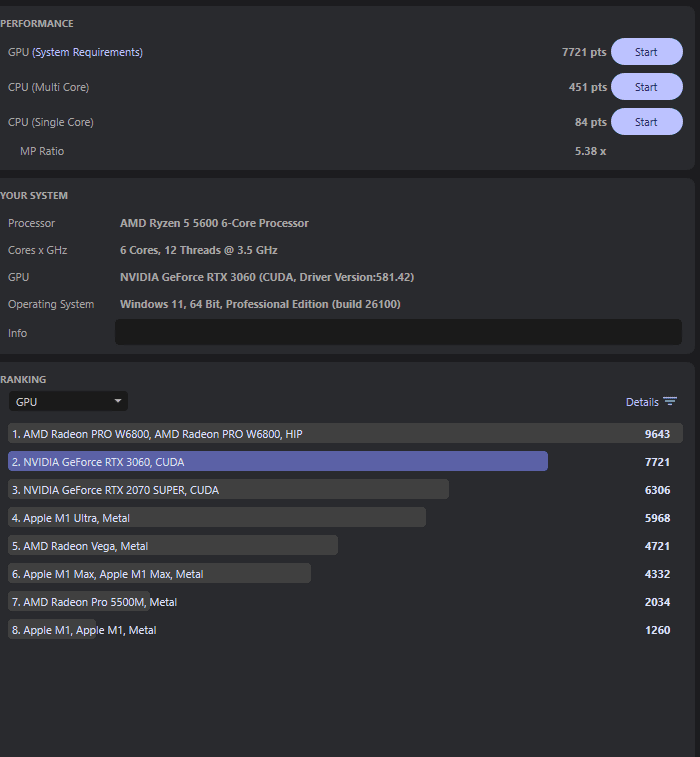Start the CPU Multi Core test

[x=646, y=87]
